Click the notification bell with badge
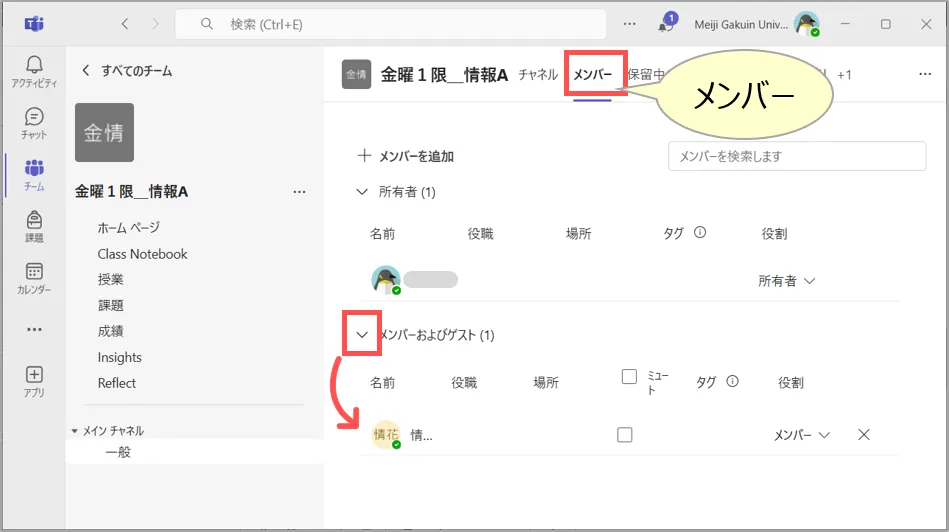Screen dimensions: 949x532 [x=666, y=24]
